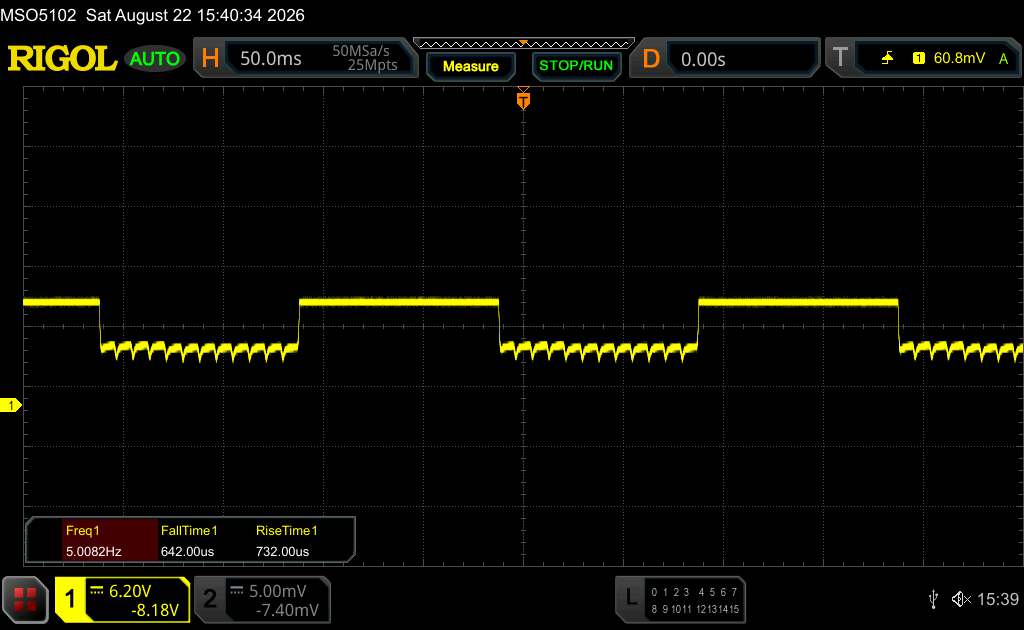Click the MSO5102 model and date header
This screenshot has height=630, width=1024.
[x=152, y=15]
